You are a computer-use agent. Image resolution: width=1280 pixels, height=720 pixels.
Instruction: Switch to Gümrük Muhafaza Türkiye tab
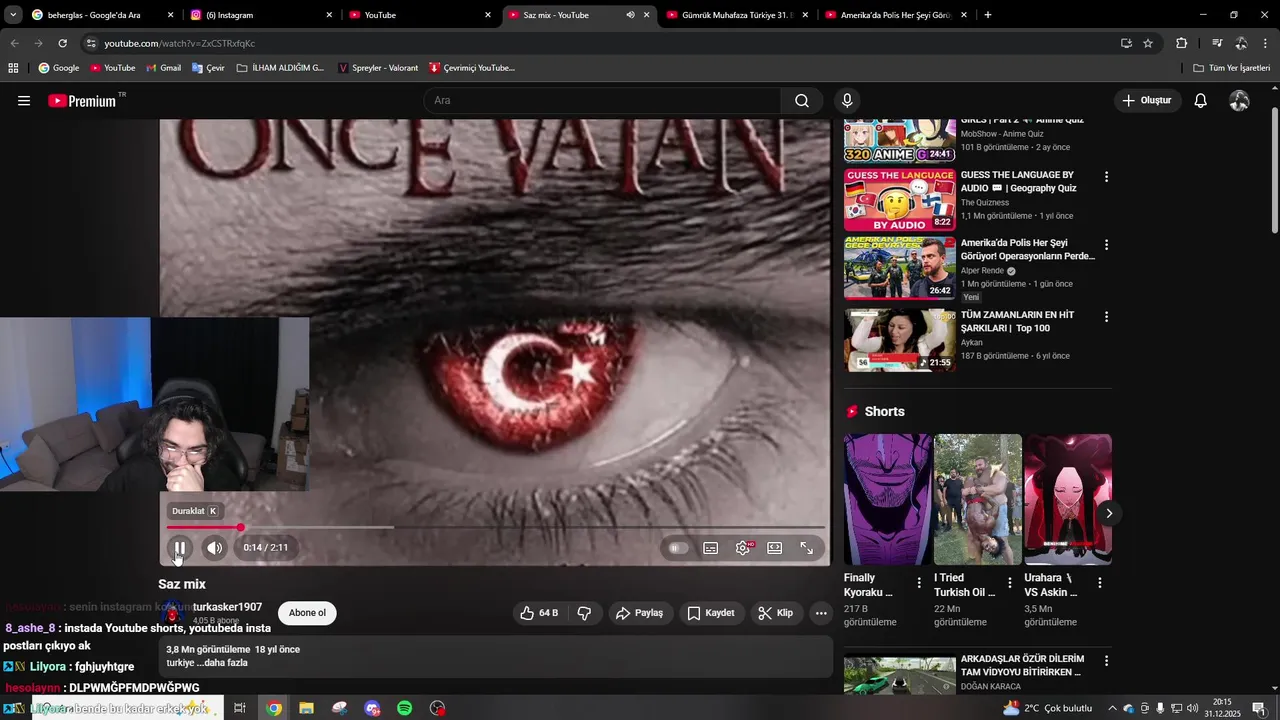[737, 15]
